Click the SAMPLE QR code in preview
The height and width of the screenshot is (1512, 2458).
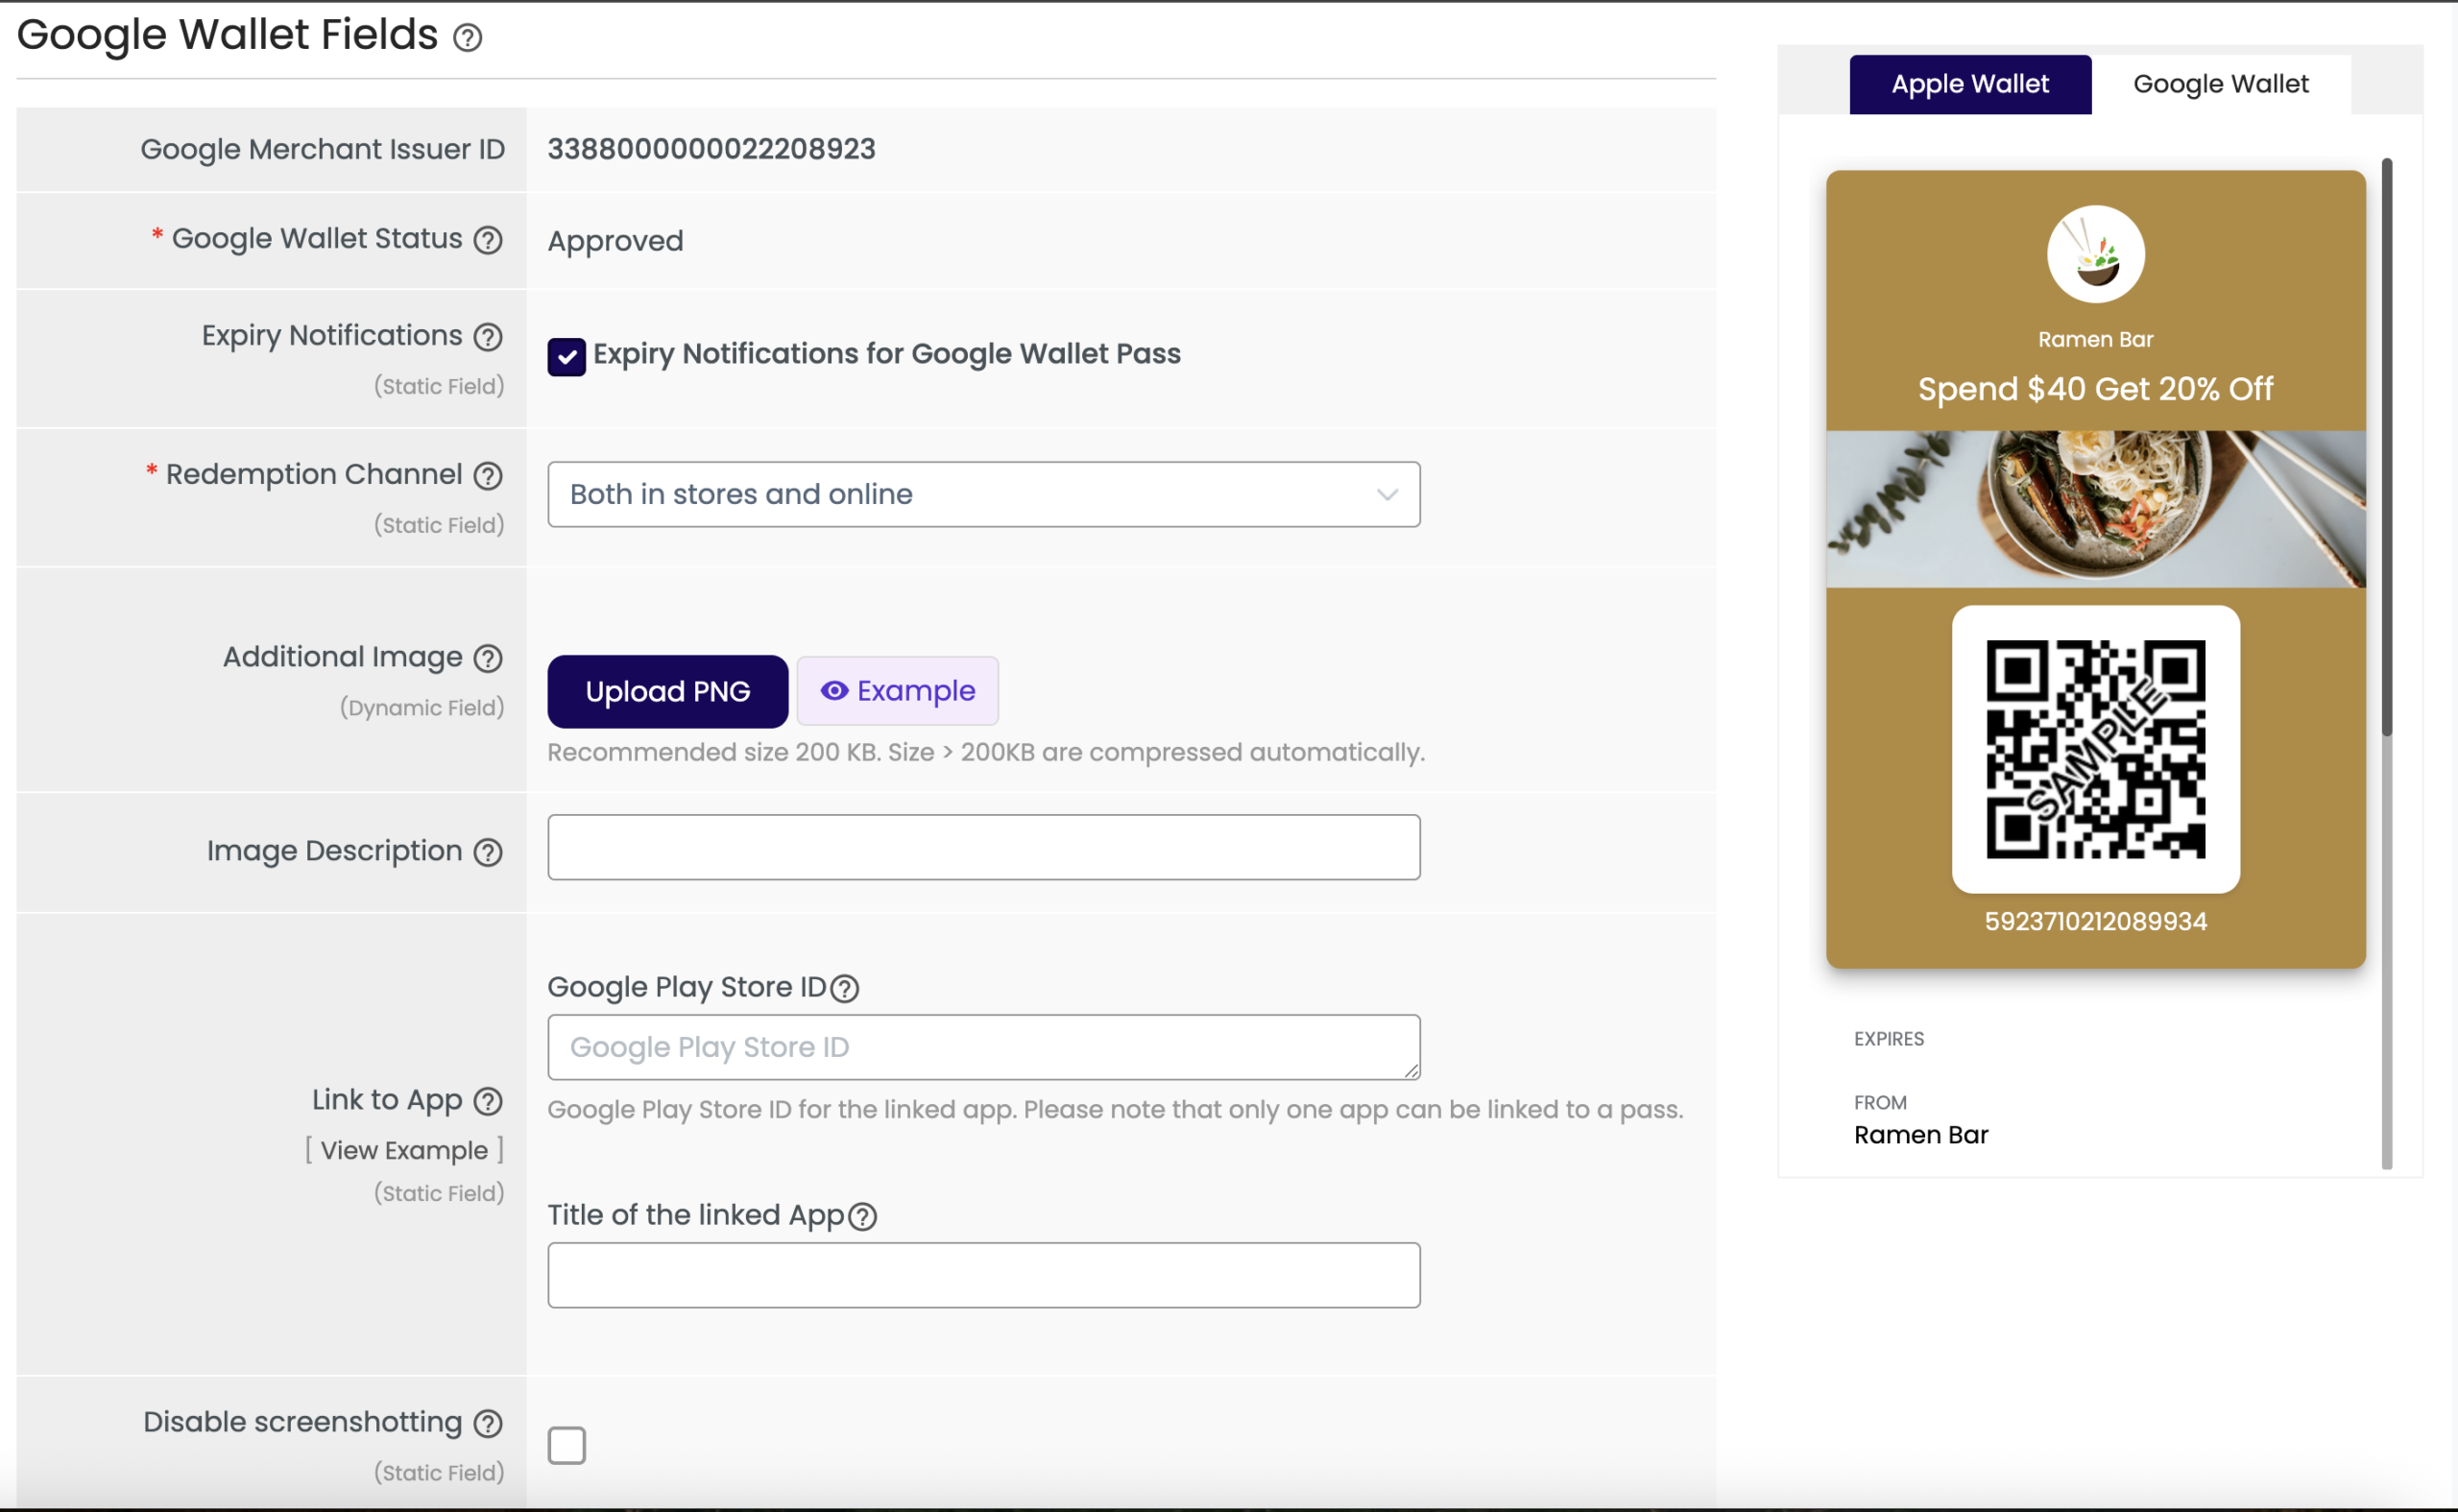coord(2096,749)
